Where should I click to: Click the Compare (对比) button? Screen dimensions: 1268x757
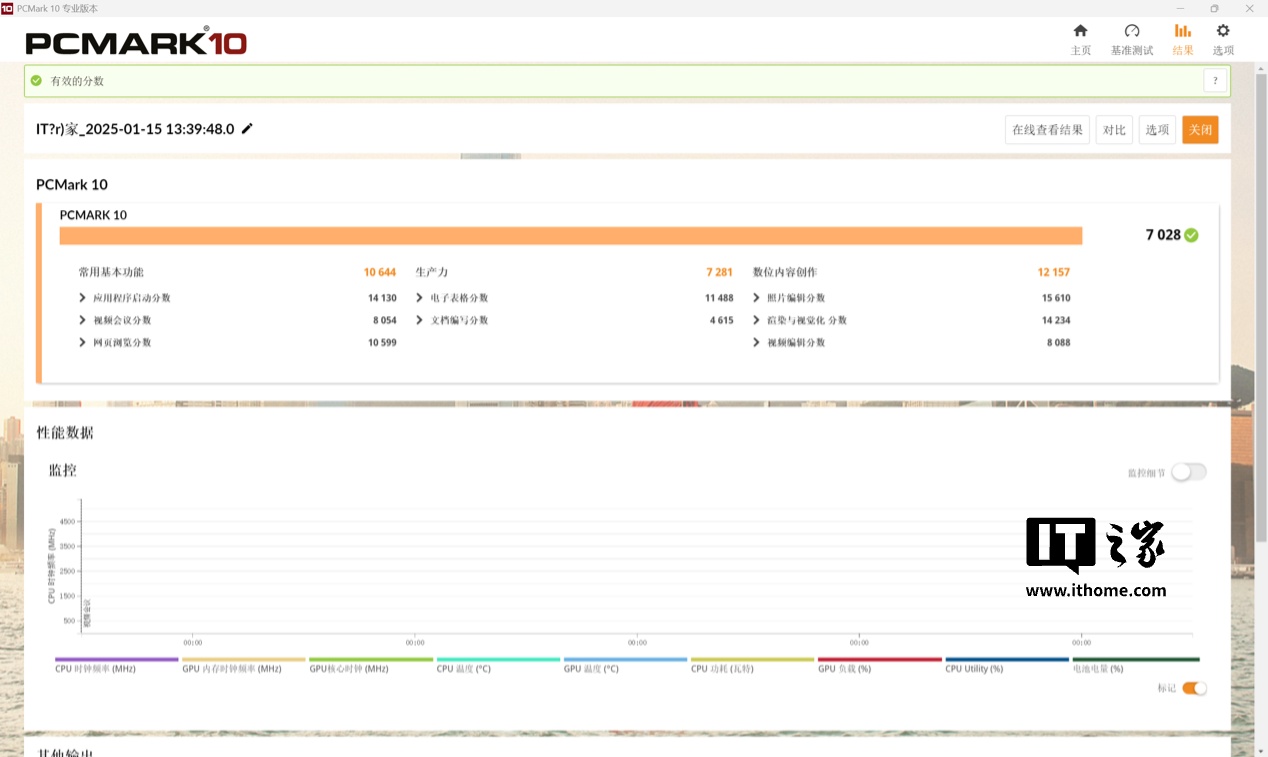1114,130
